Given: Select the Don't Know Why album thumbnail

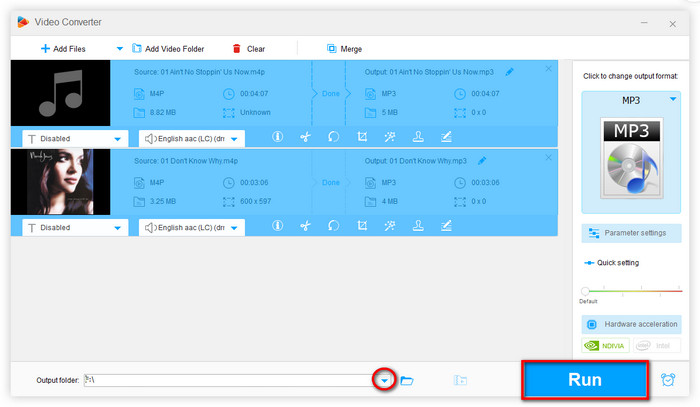Looking at the screenshot, I should [x=60, y=182].
